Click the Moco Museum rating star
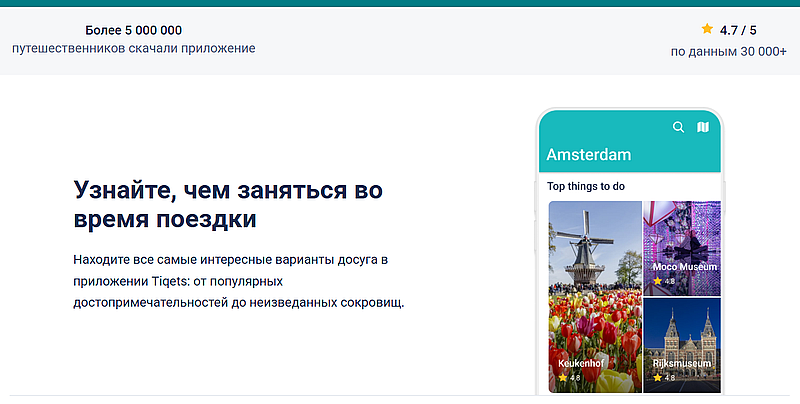 (x=658, y=281)
